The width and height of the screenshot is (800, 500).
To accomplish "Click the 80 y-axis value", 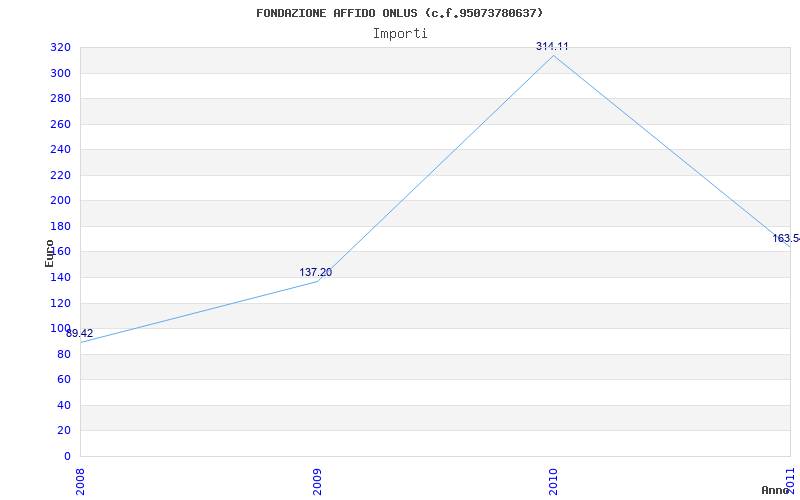I will (64, 355).
